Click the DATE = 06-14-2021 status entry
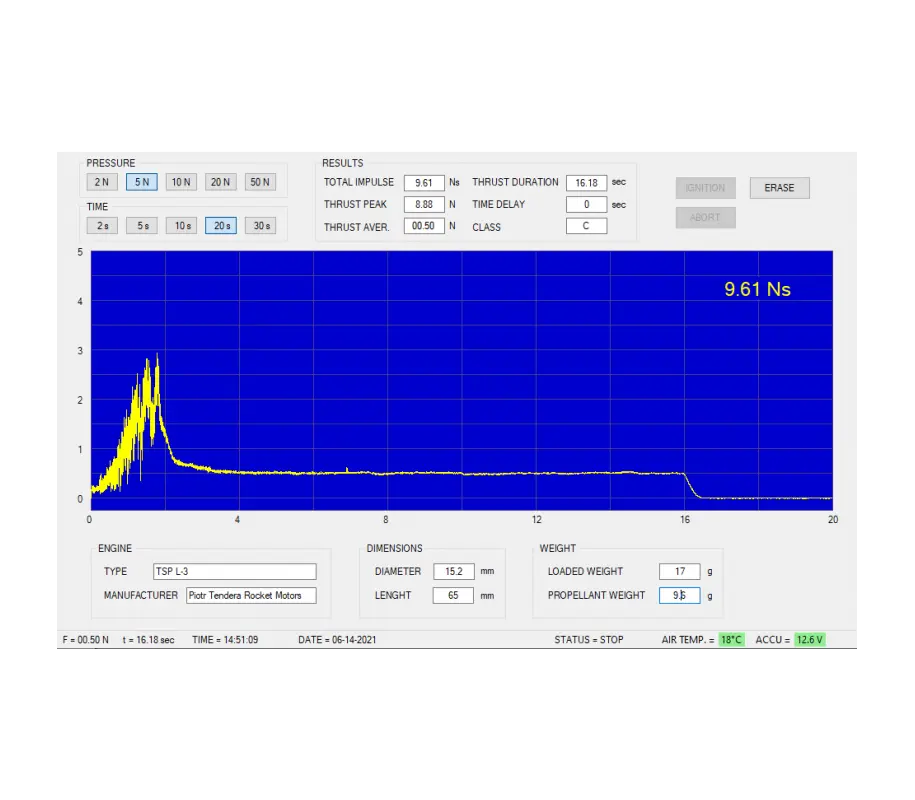The height and width of the screenshot is (800, 915). point(337,640)
